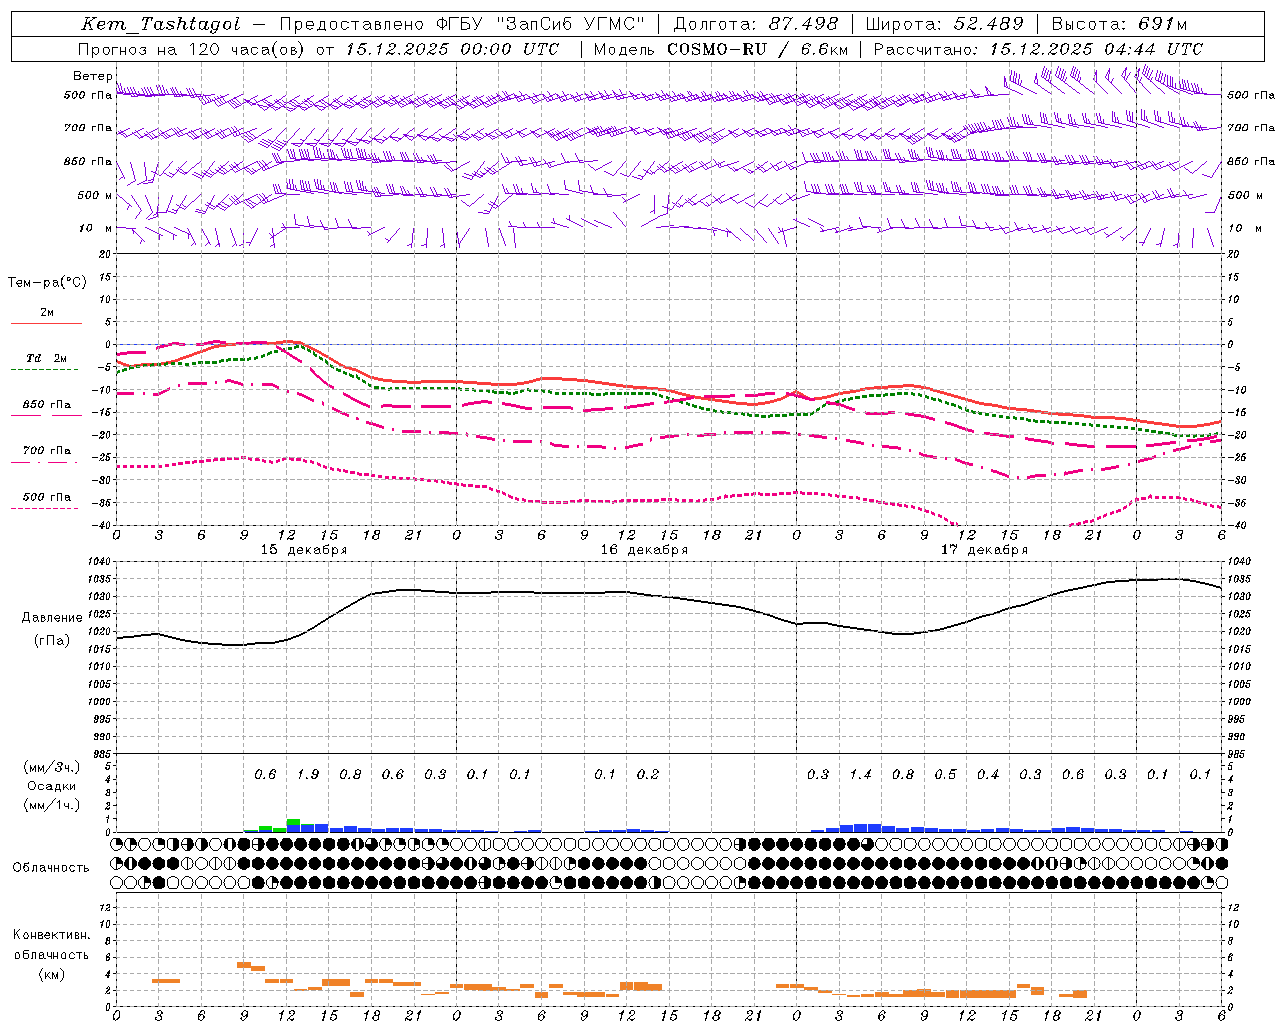
Task: Click the (гПа) unit under Давление
Action: (52, 640)
